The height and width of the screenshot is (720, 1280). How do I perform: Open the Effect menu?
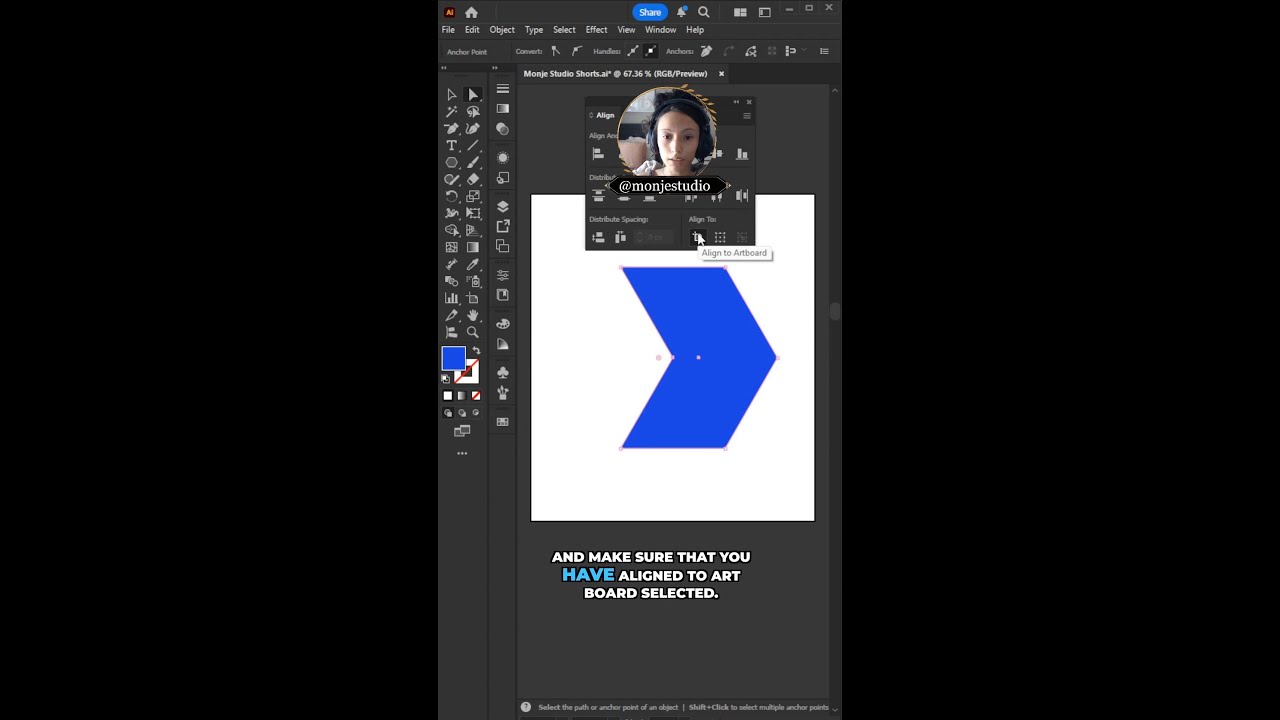596,30
